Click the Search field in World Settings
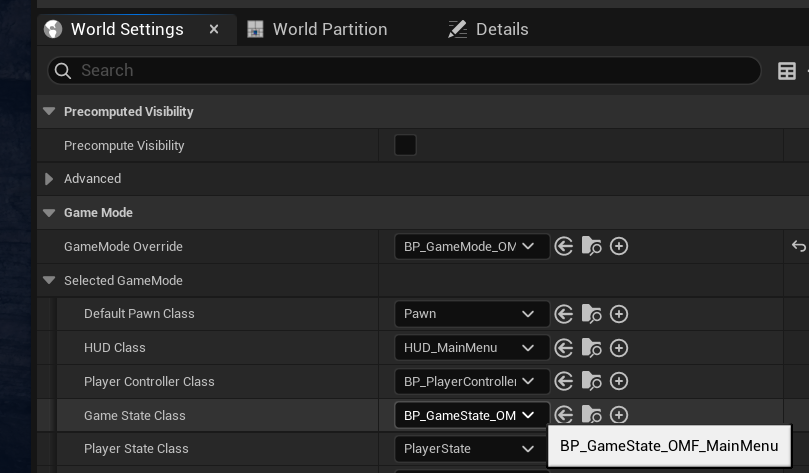Screen dimensions: 809x473 pyautogui.click(x=404, y=71)
